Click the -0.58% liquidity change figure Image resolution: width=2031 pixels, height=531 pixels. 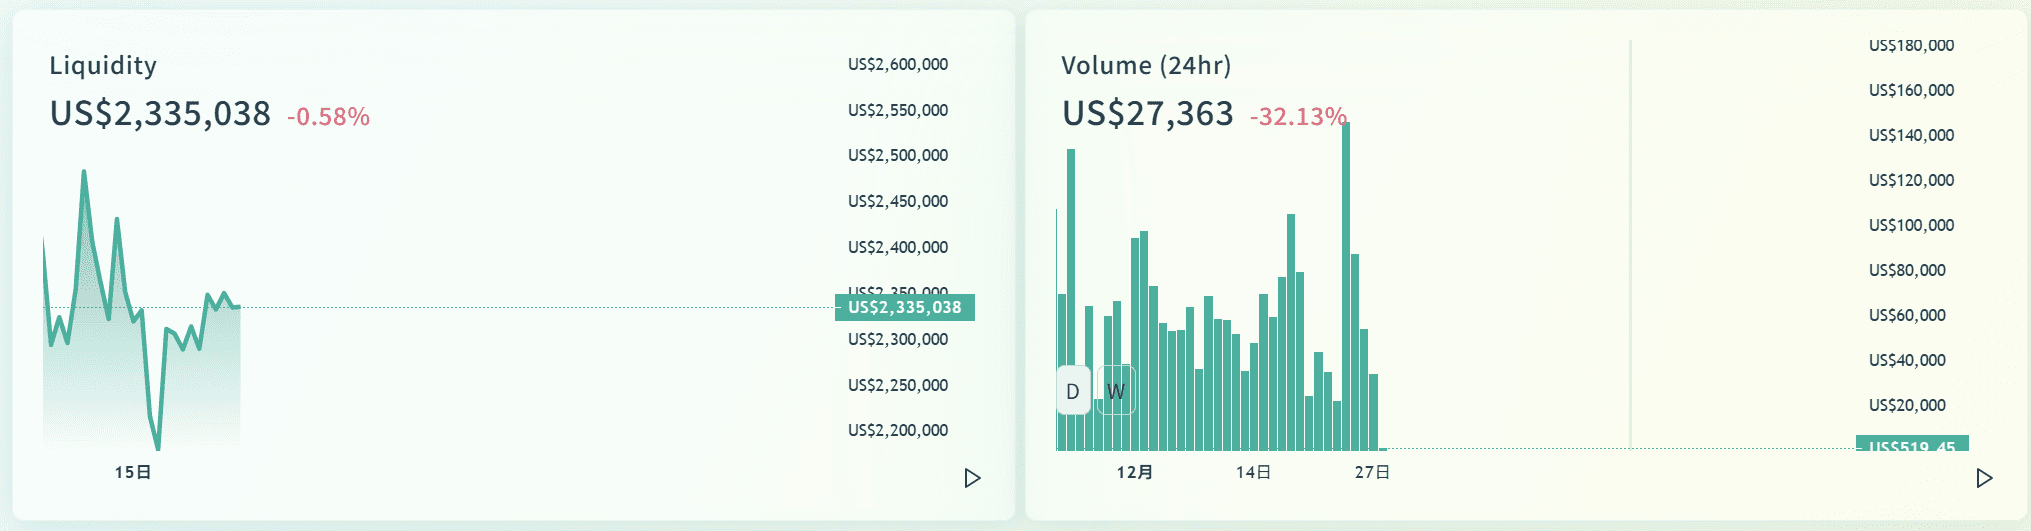(x=328, y=117)
